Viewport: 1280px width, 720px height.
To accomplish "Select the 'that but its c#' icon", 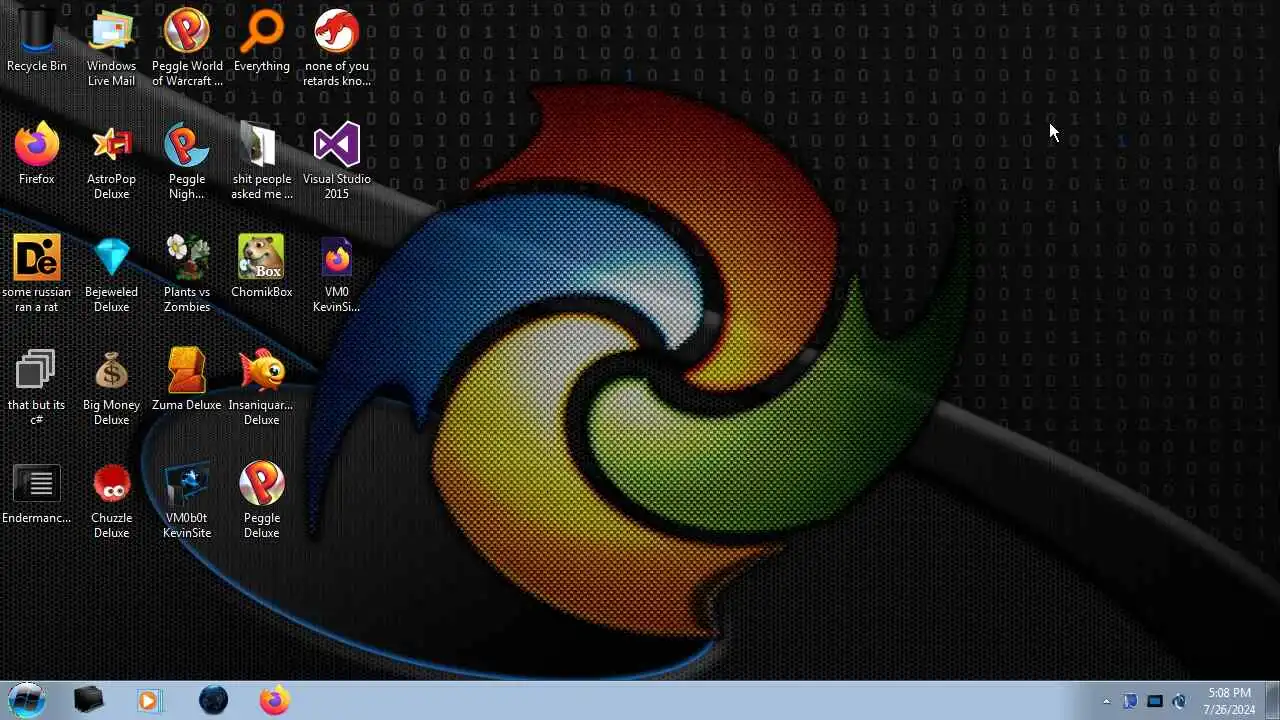I will tap(37, 388).
